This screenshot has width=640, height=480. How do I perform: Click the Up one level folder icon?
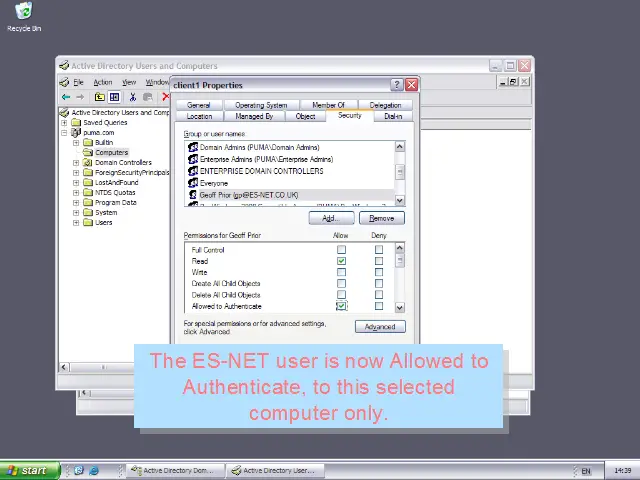click(x=100, y=97)
